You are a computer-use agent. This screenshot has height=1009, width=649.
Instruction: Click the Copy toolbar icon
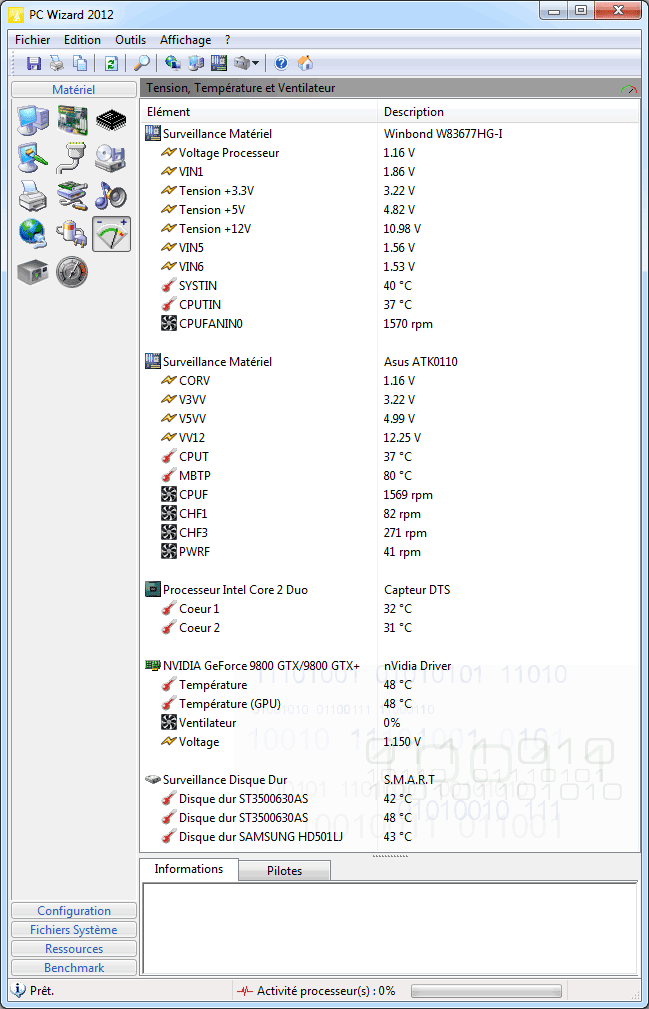tap(80, 63)
